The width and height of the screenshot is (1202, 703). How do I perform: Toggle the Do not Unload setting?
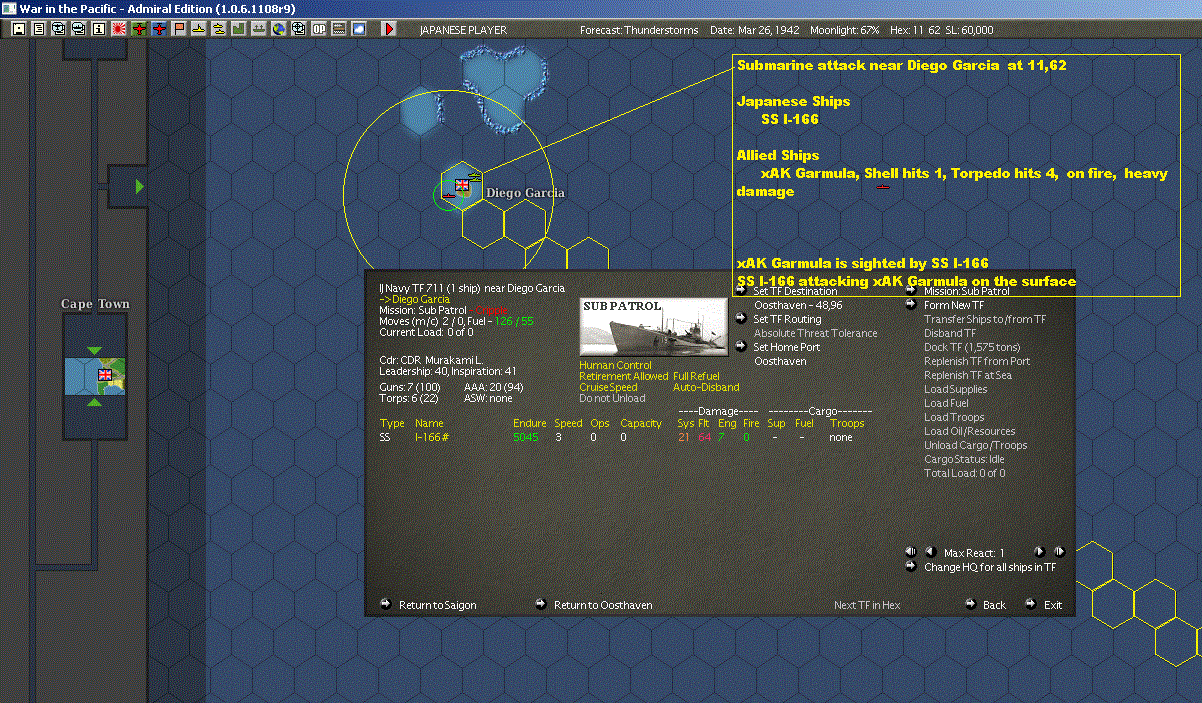[x=612, y=398]
